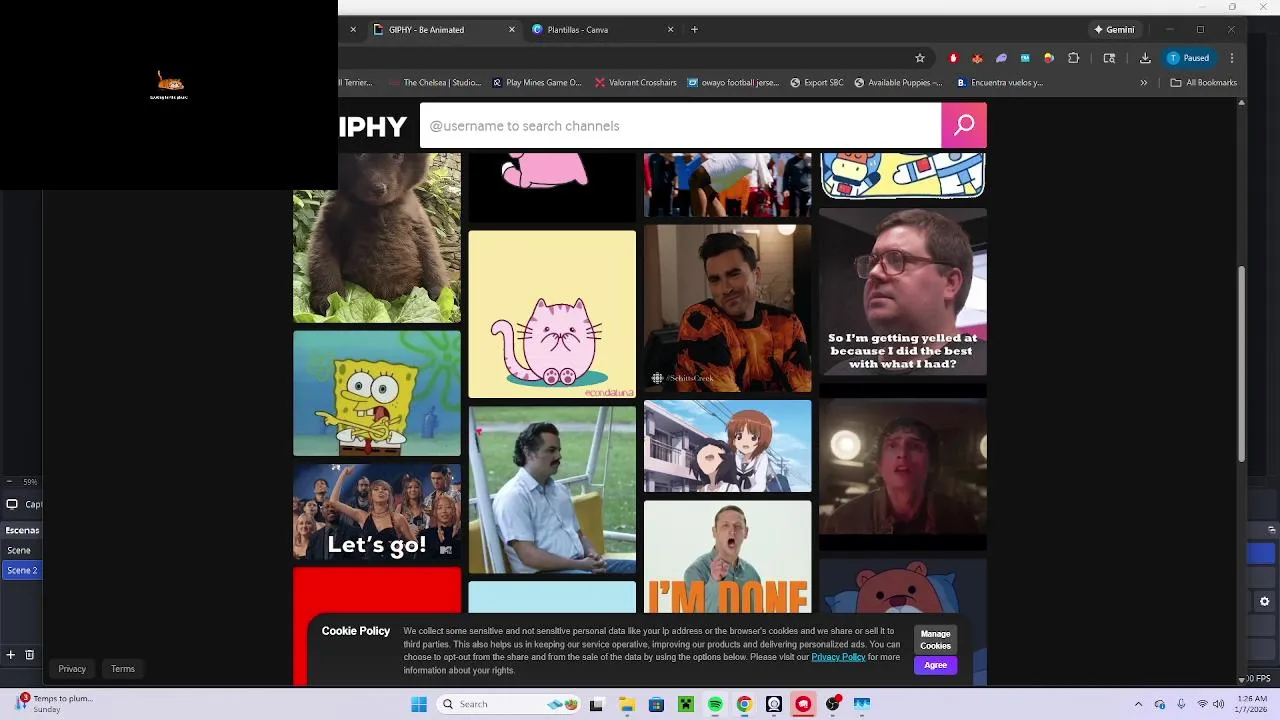Select Scene 2 in OBS scenes list
This screenshot has width=1280, height=720.
pos(22,570)
